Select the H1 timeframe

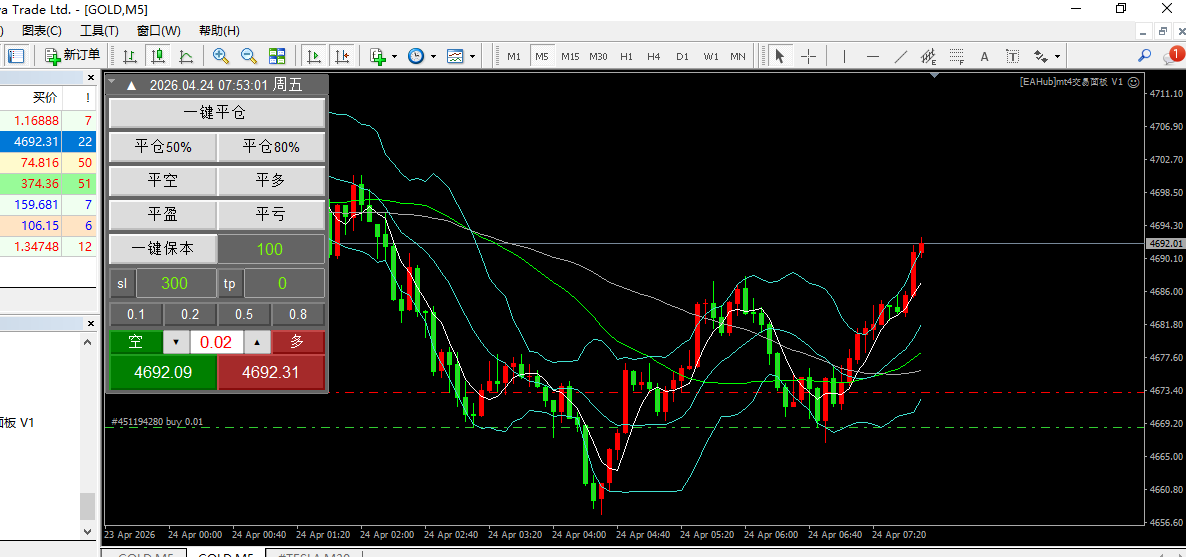(x=626, y=56)
